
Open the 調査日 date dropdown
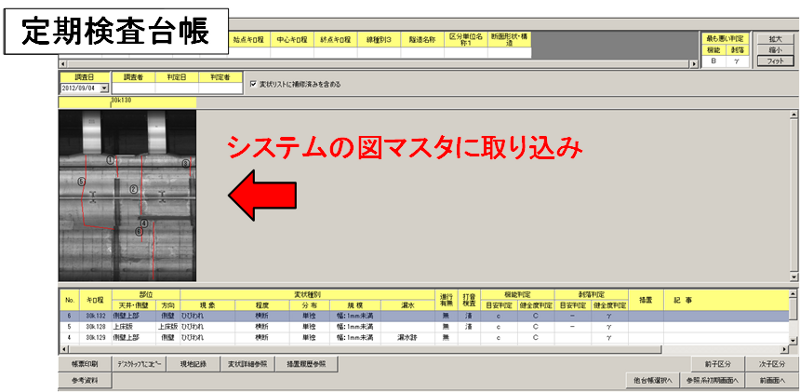click(x=105, y=88)
